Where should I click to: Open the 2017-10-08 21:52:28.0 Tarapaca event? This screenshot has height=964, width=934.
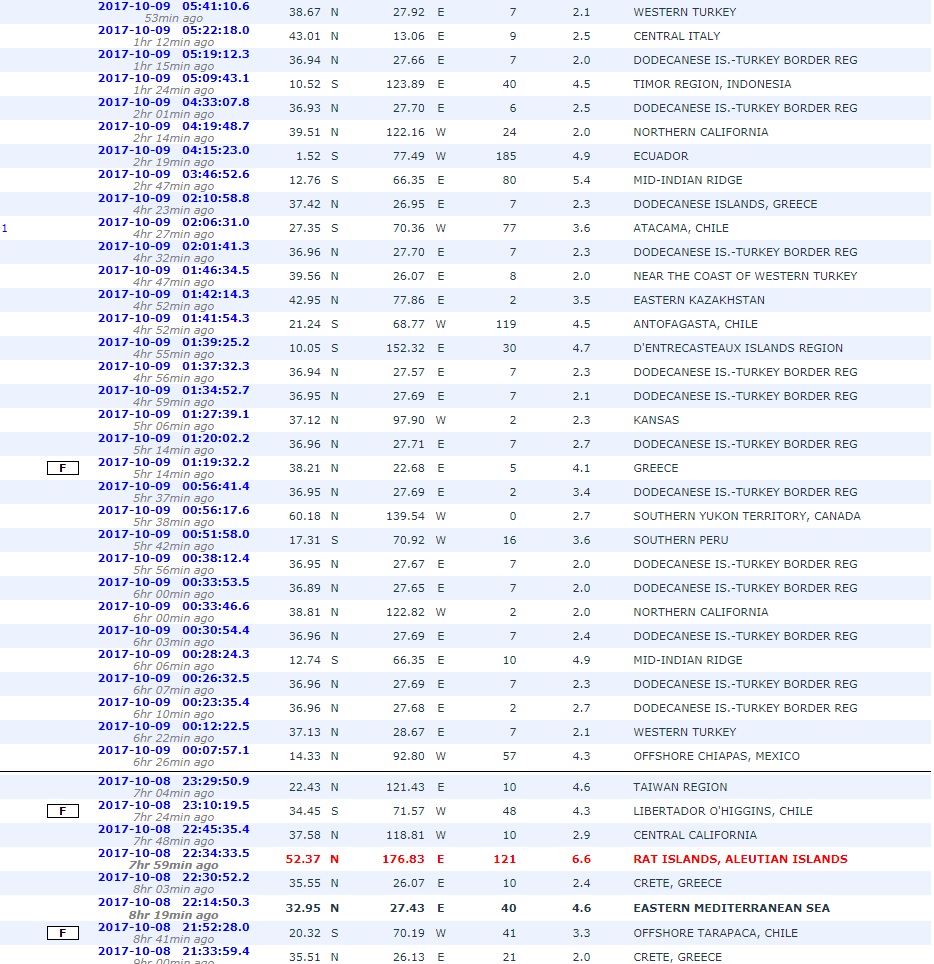(x=174, y=926)
